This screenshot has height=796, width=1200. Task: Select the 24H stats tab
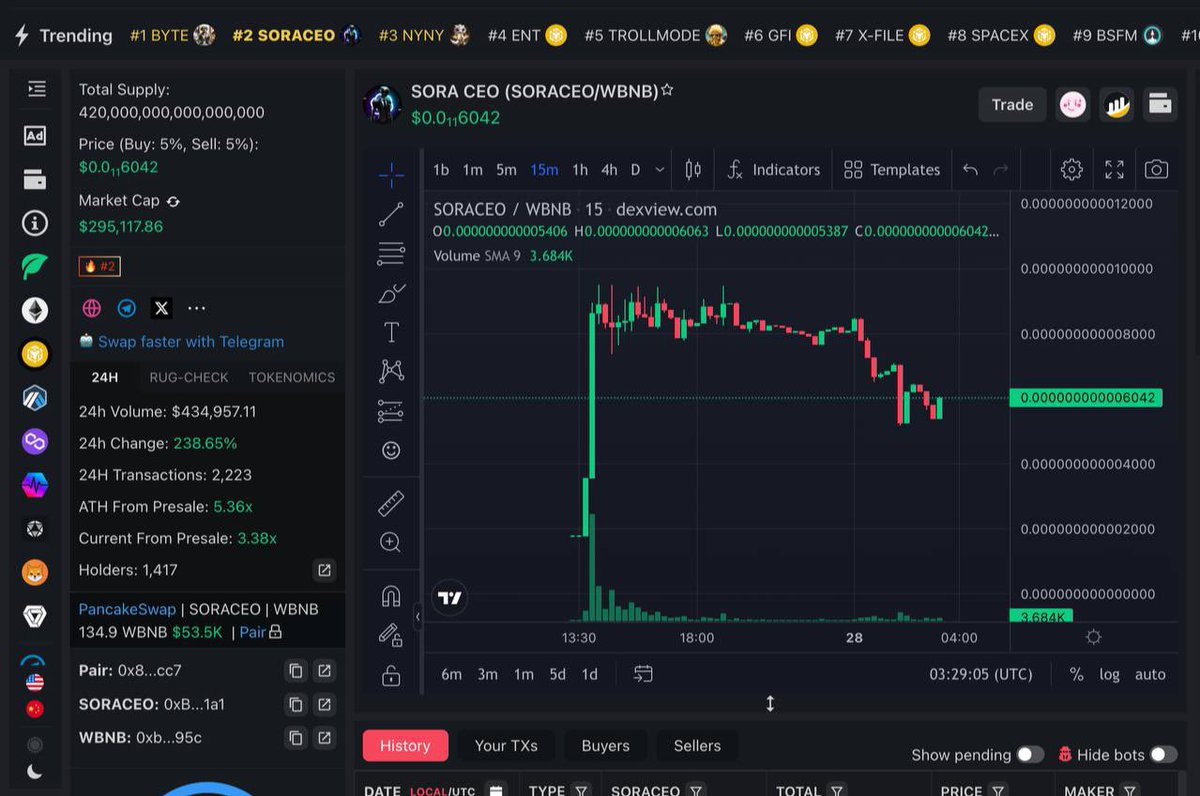(x=105, y=377)
